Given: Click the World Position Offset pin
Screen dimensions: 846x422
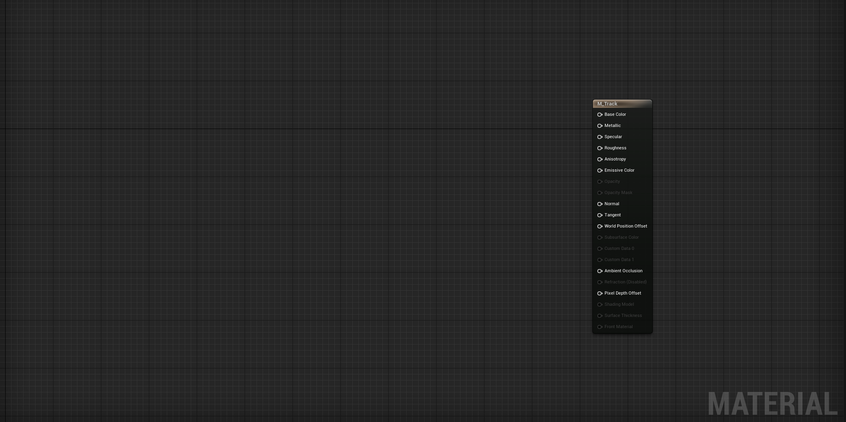Looking at the screenshot, I should tap(600, 226).
